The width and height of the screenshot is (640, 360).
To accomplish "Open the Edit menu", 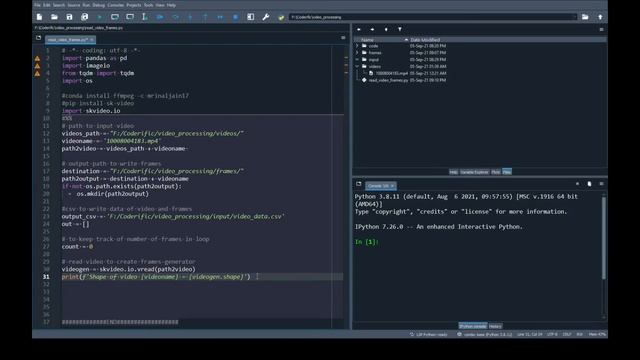I will pos(47,5).
